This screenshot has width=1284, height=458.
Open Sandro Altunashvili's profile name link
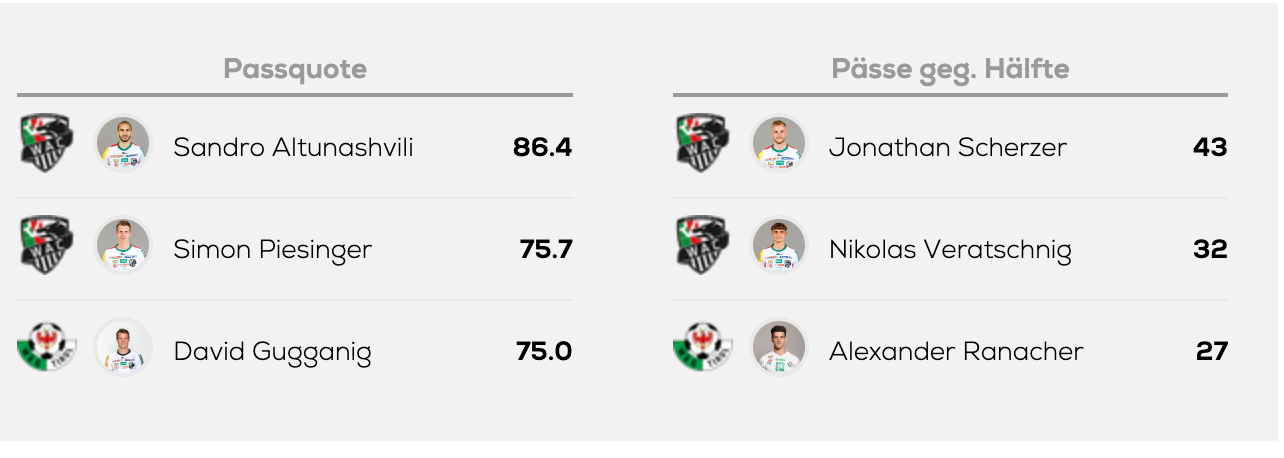[x=294, y=147]
